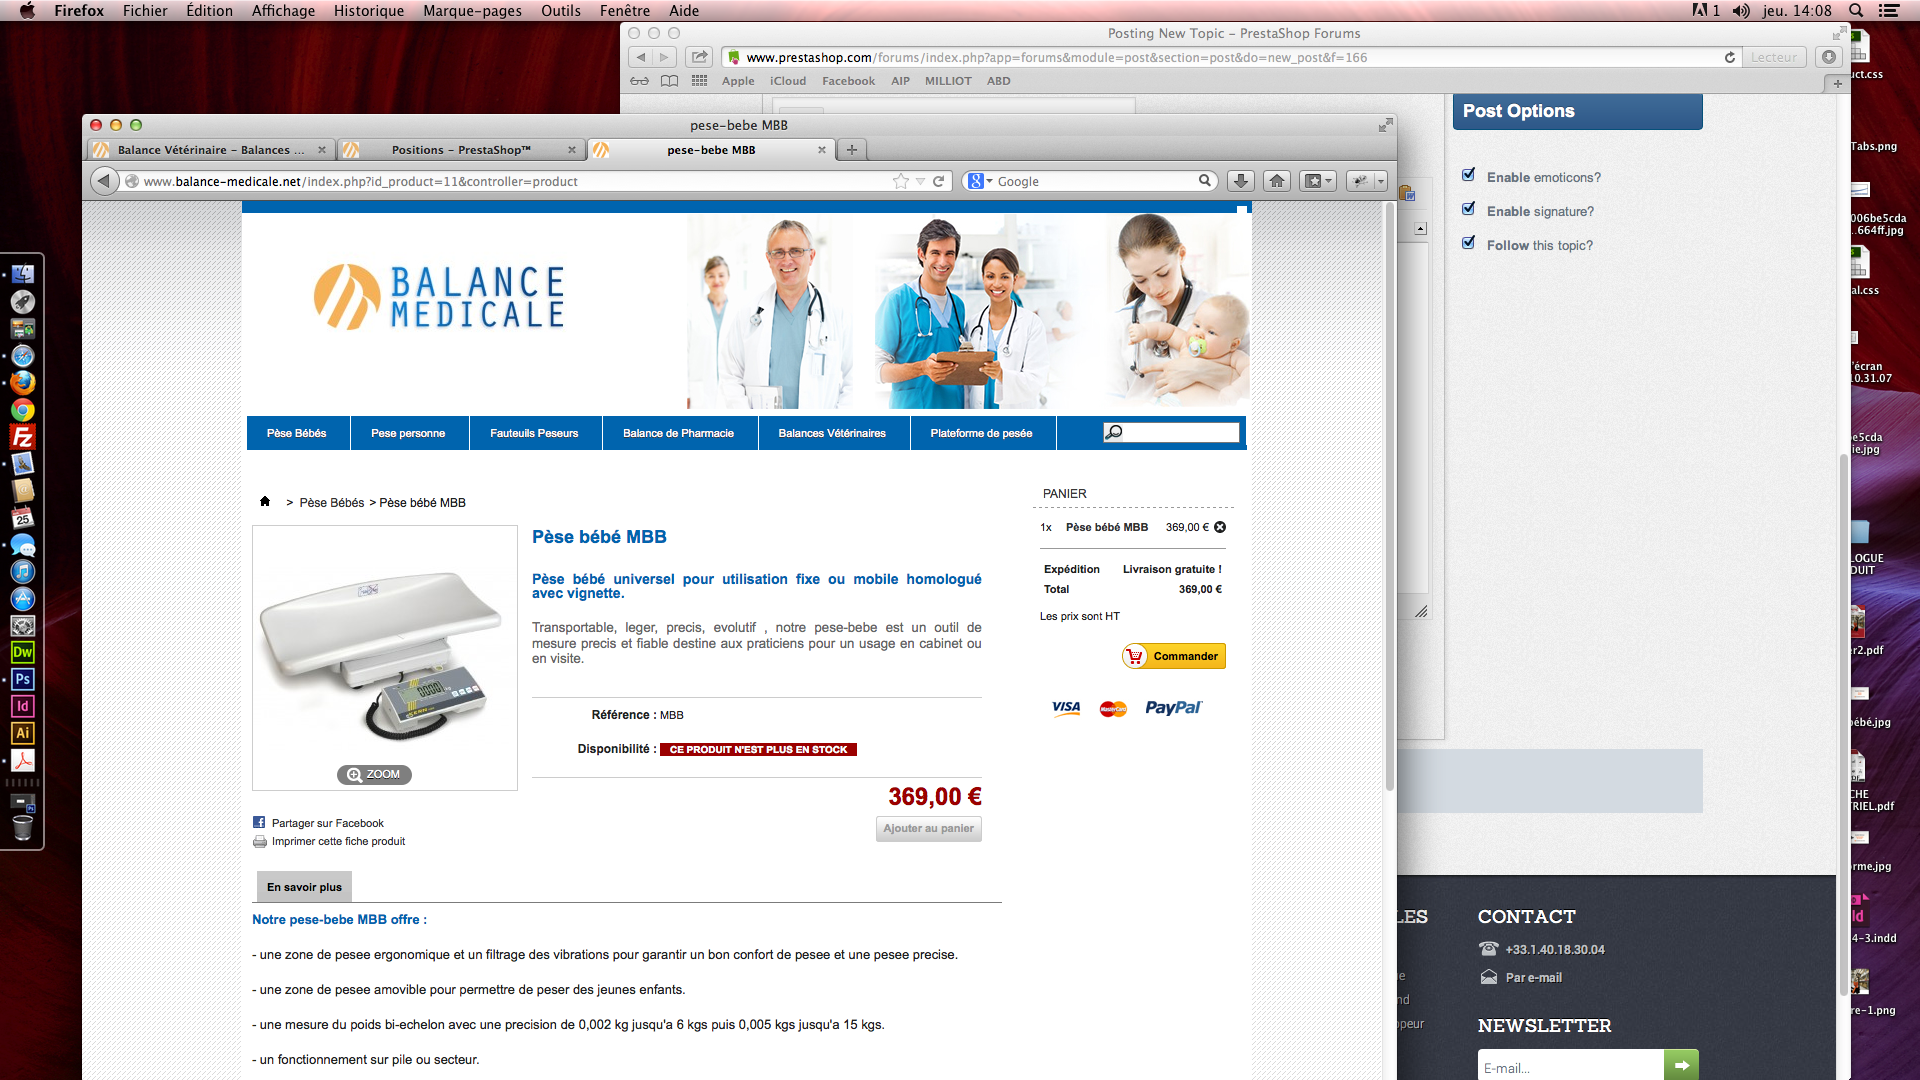Open Safari Top Sites grid icon
The image size is (1920, 1080).
click(x=699, y=81)
